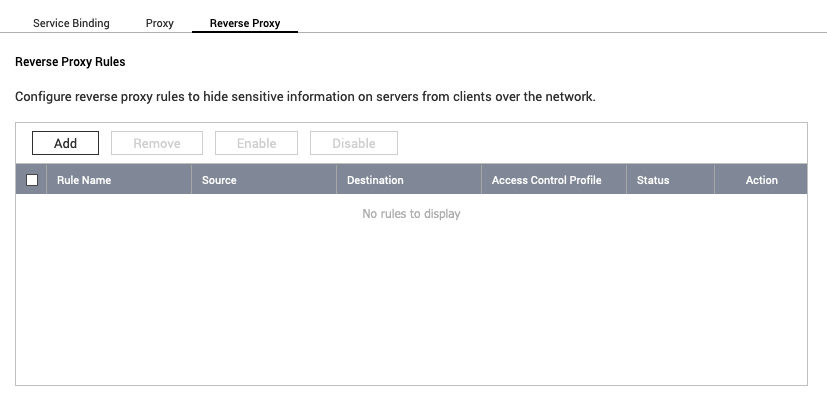Switch to the Service Binding tab

click(x=71, y=23)
